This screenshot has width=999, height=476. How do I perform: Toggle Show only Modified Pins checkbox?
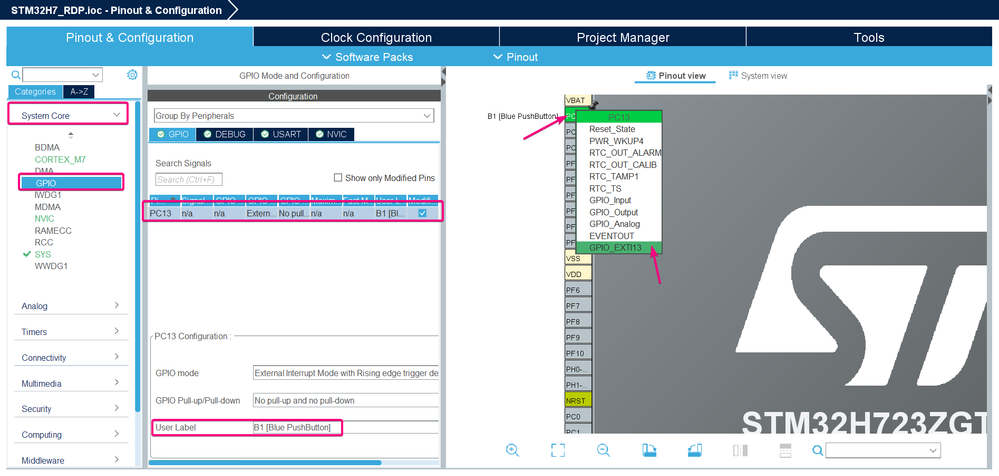338,178
